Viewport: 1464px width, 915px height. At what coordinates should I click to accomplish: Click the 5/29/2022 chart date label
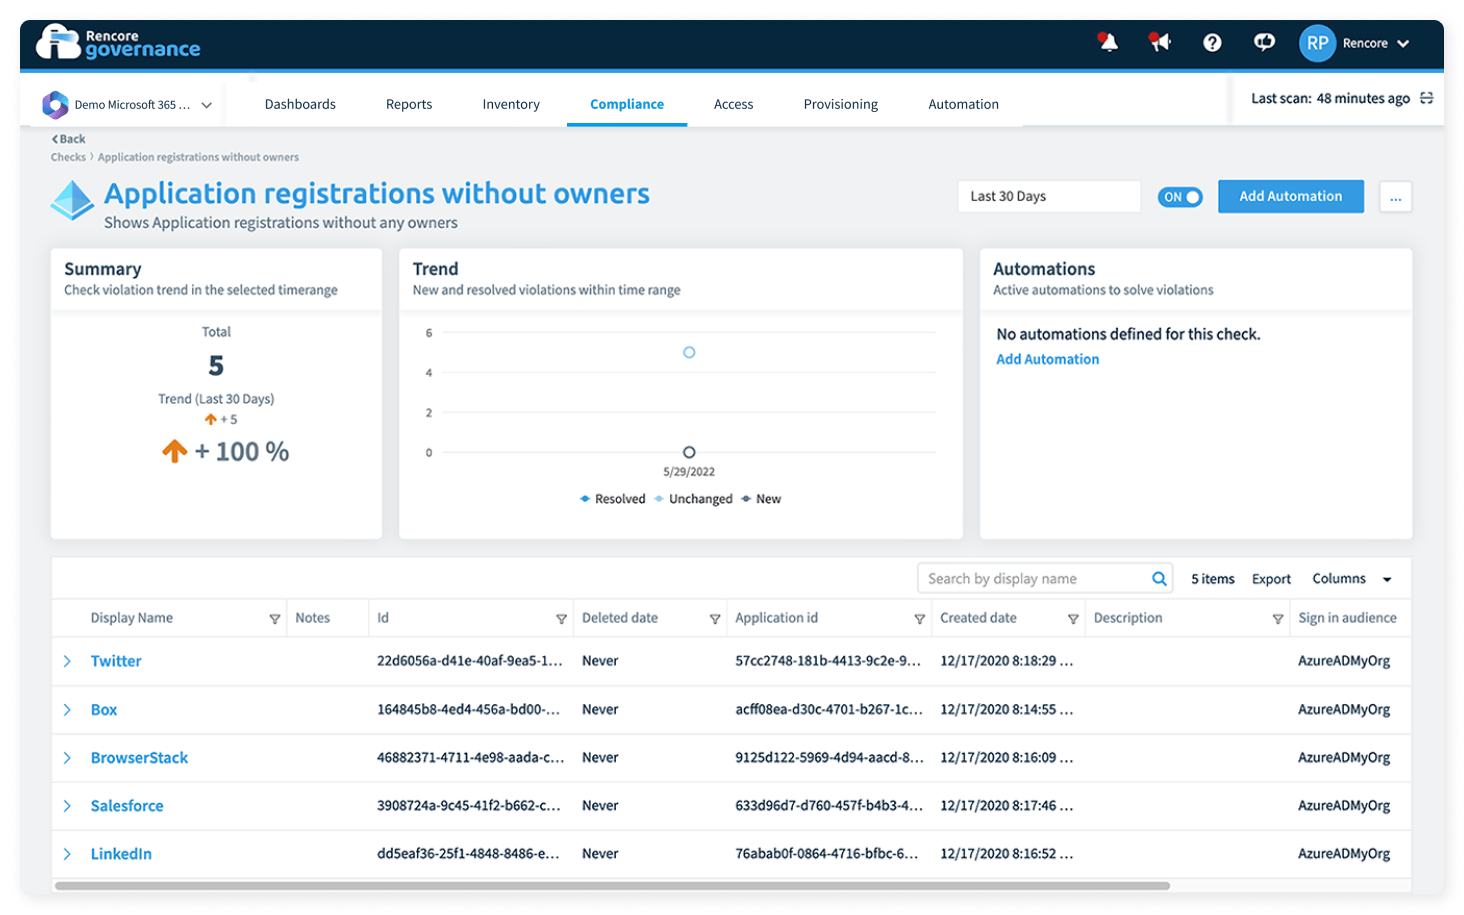tap(689, 472)
